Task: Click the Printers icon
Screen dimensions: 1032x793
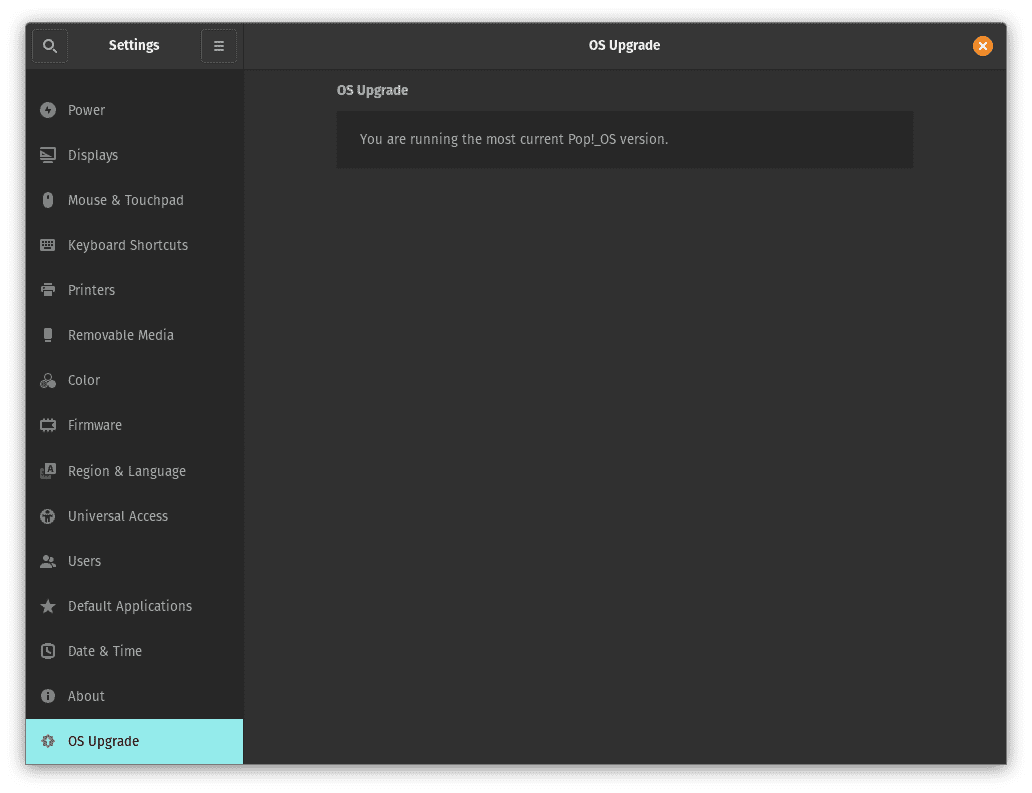Action: [48, 290]
